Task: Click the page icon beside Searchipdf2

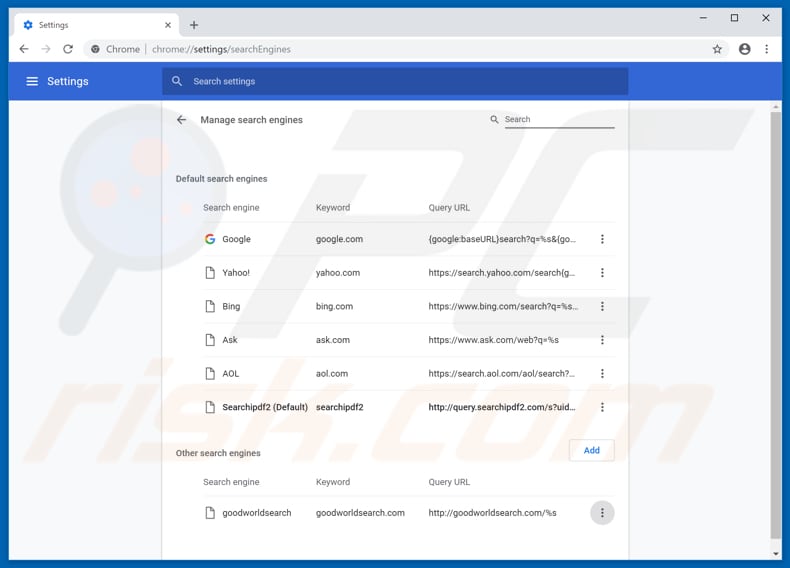Action: tap(210, 407)
